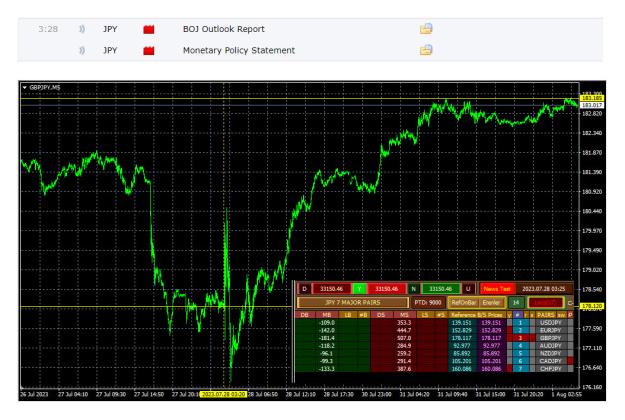This screenshot has height=420, width=625.
Task: Select the GBPJPY pair row
Action: (x=550, y=338)
